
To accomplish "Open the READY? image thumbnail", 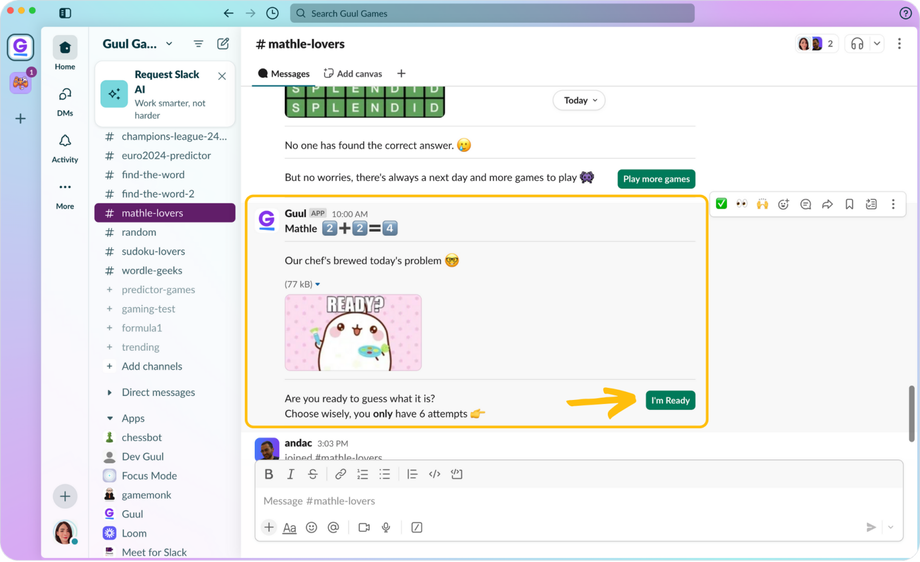I will pos(353,333).
